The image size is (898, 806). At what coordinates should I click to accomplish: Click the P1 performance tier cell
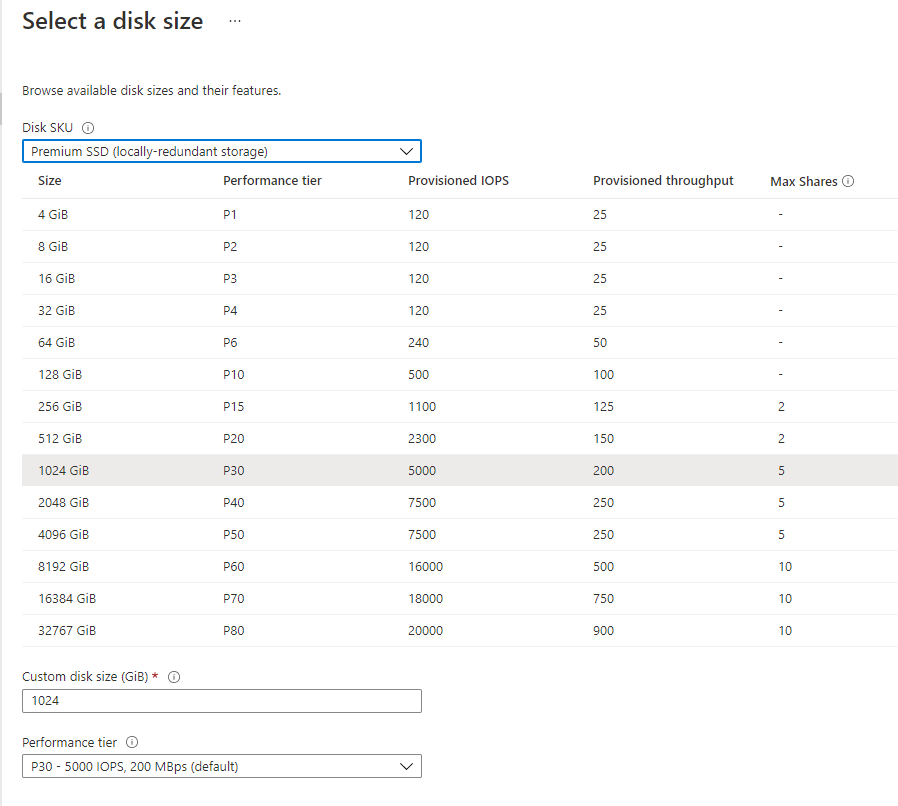point(230,215)
